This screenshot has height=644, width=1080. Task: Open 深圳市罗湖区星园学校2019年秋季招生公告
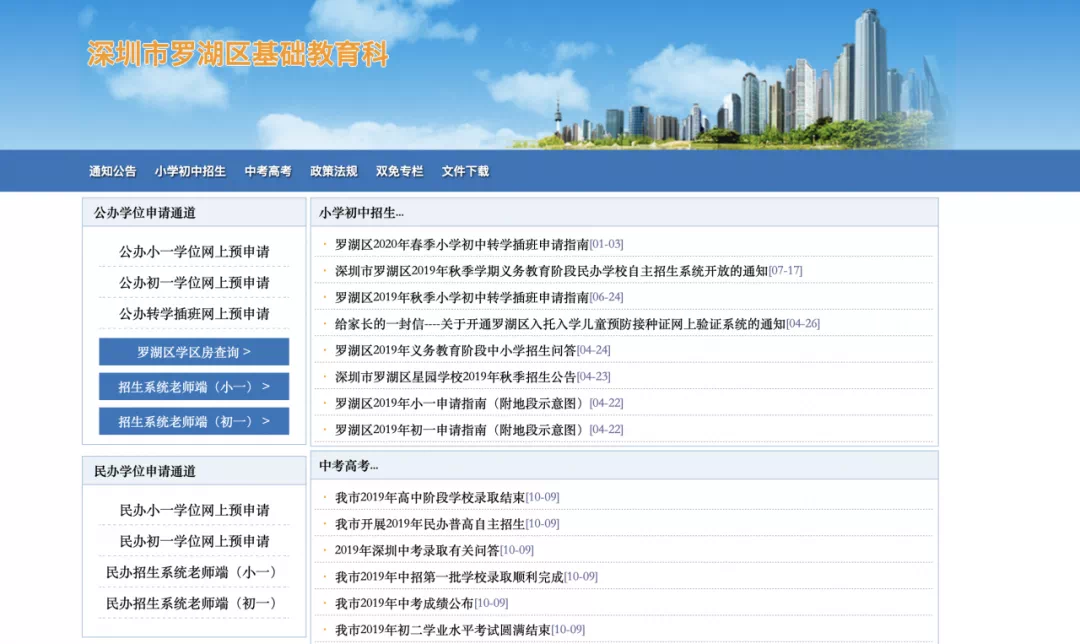tap(455, 377)
